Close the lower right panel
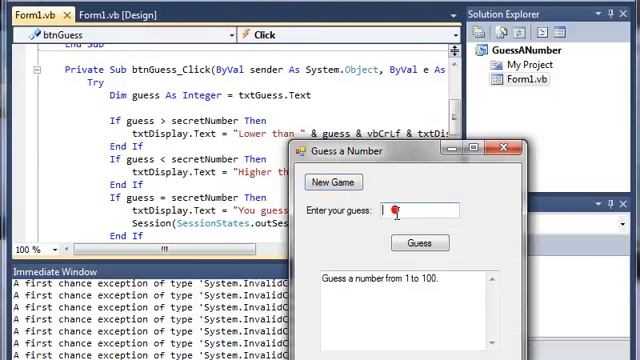Screen dimensions: 640x360 (623, 203)
